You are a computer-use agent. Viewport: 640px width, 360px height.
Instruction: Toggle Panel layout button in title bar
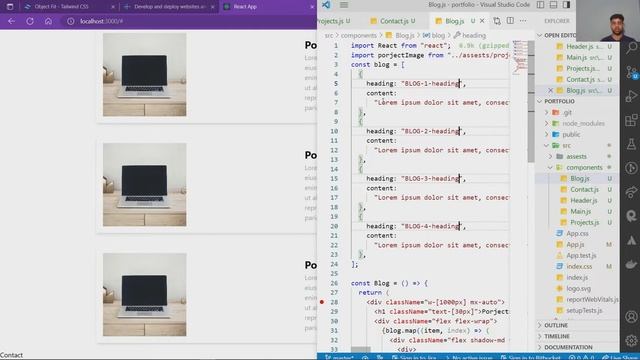click(x=553, y=5)
